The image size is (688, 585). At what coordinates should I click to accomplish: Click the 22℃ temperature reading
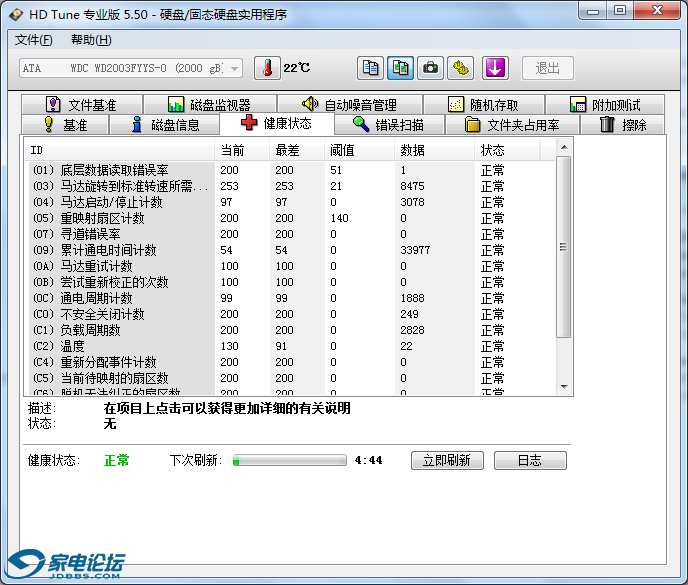(x=297, y=68)
